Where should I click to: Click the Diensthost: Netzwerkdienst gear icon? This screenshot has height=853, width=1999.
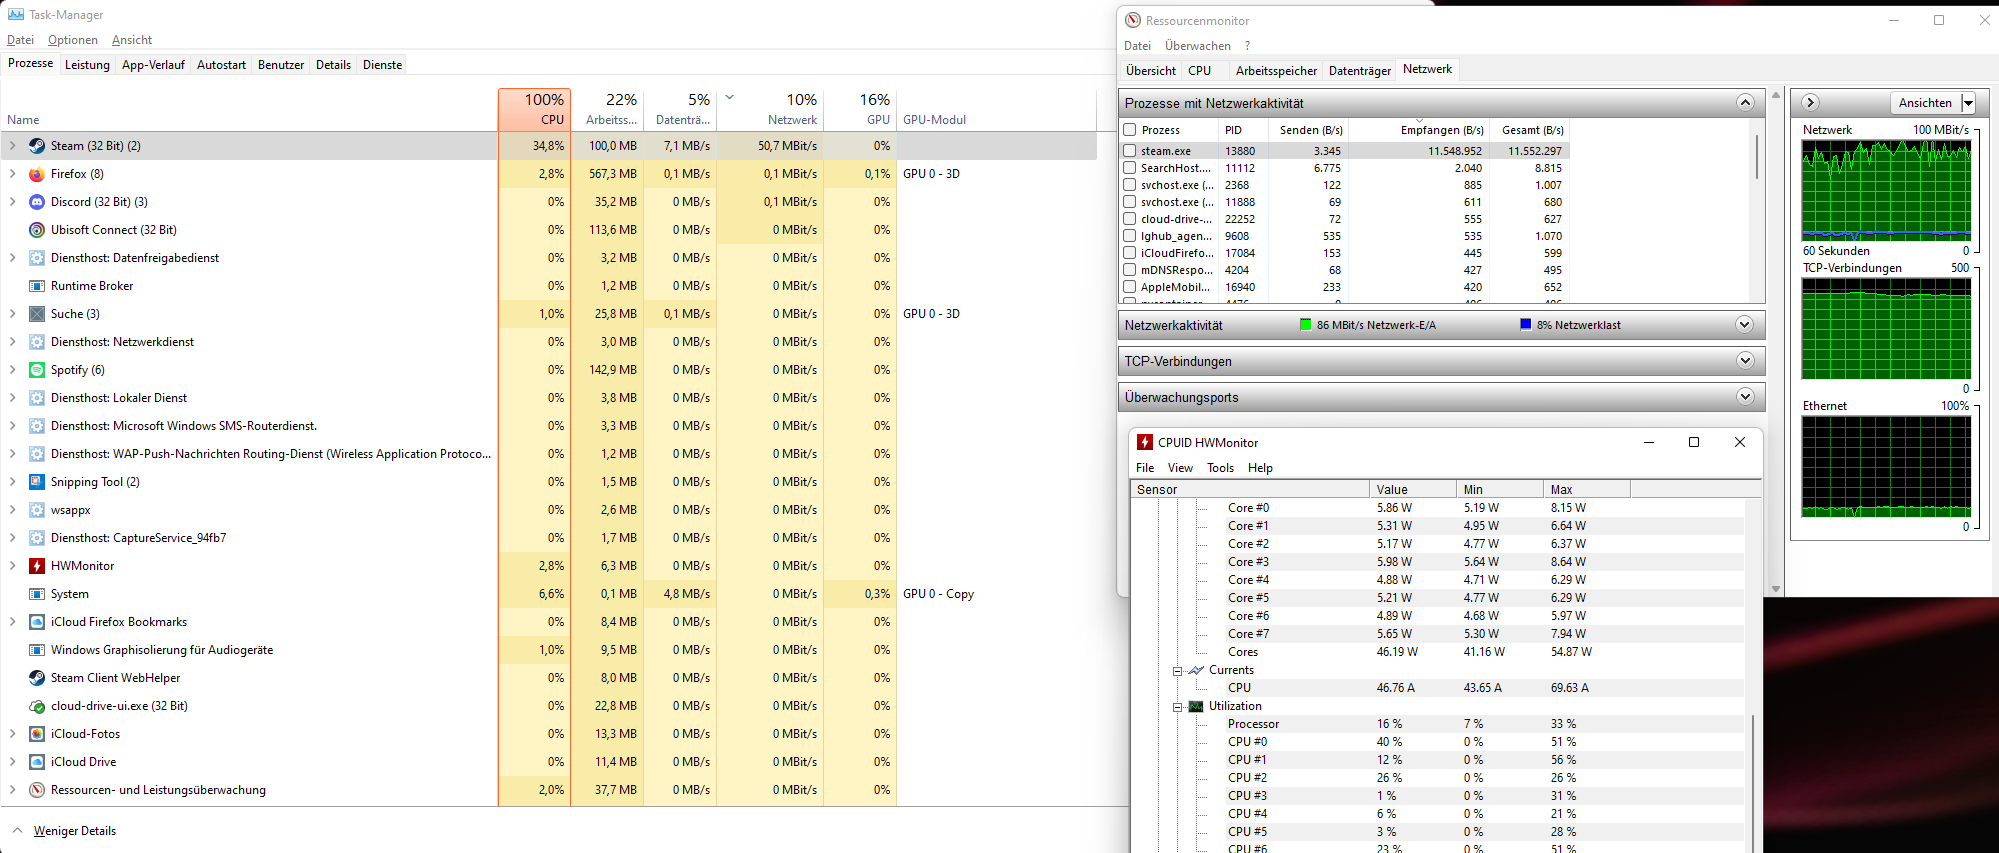pos(37,342)
